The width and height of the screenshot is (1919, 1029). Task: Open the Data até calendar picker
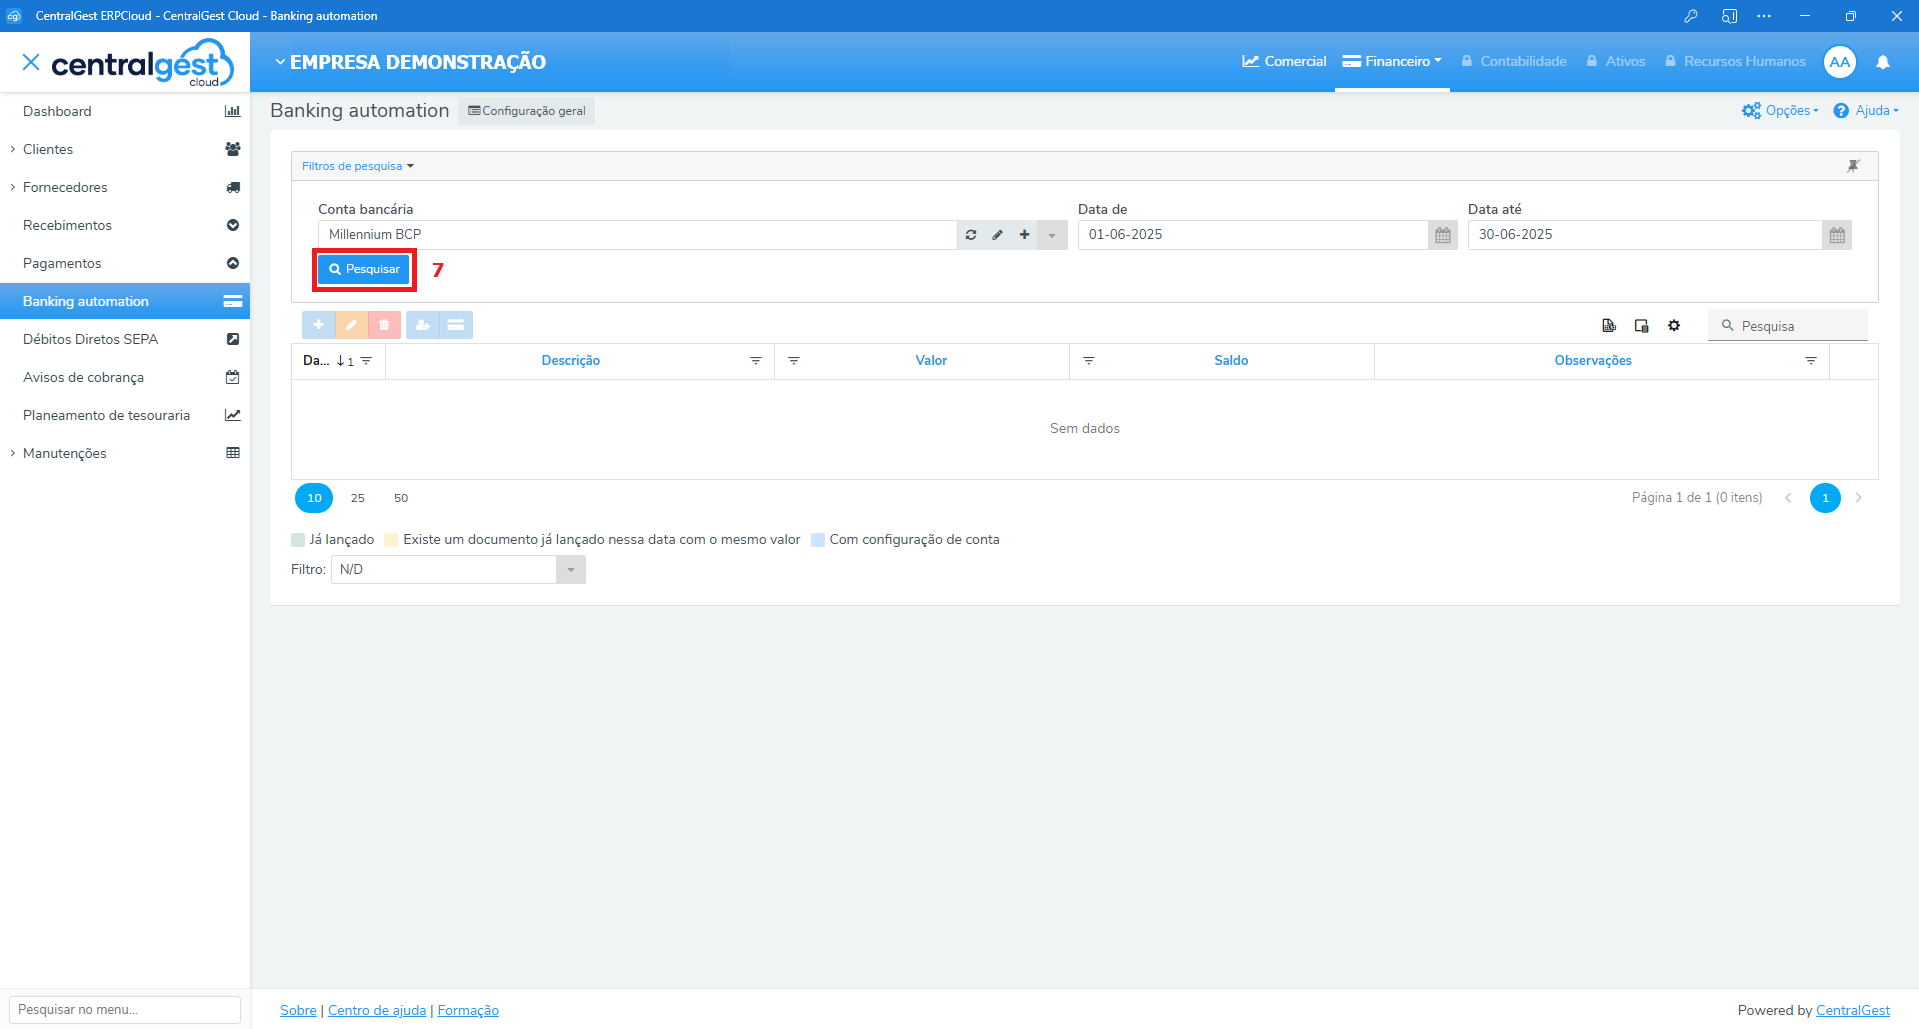(x=1836, y=235)
